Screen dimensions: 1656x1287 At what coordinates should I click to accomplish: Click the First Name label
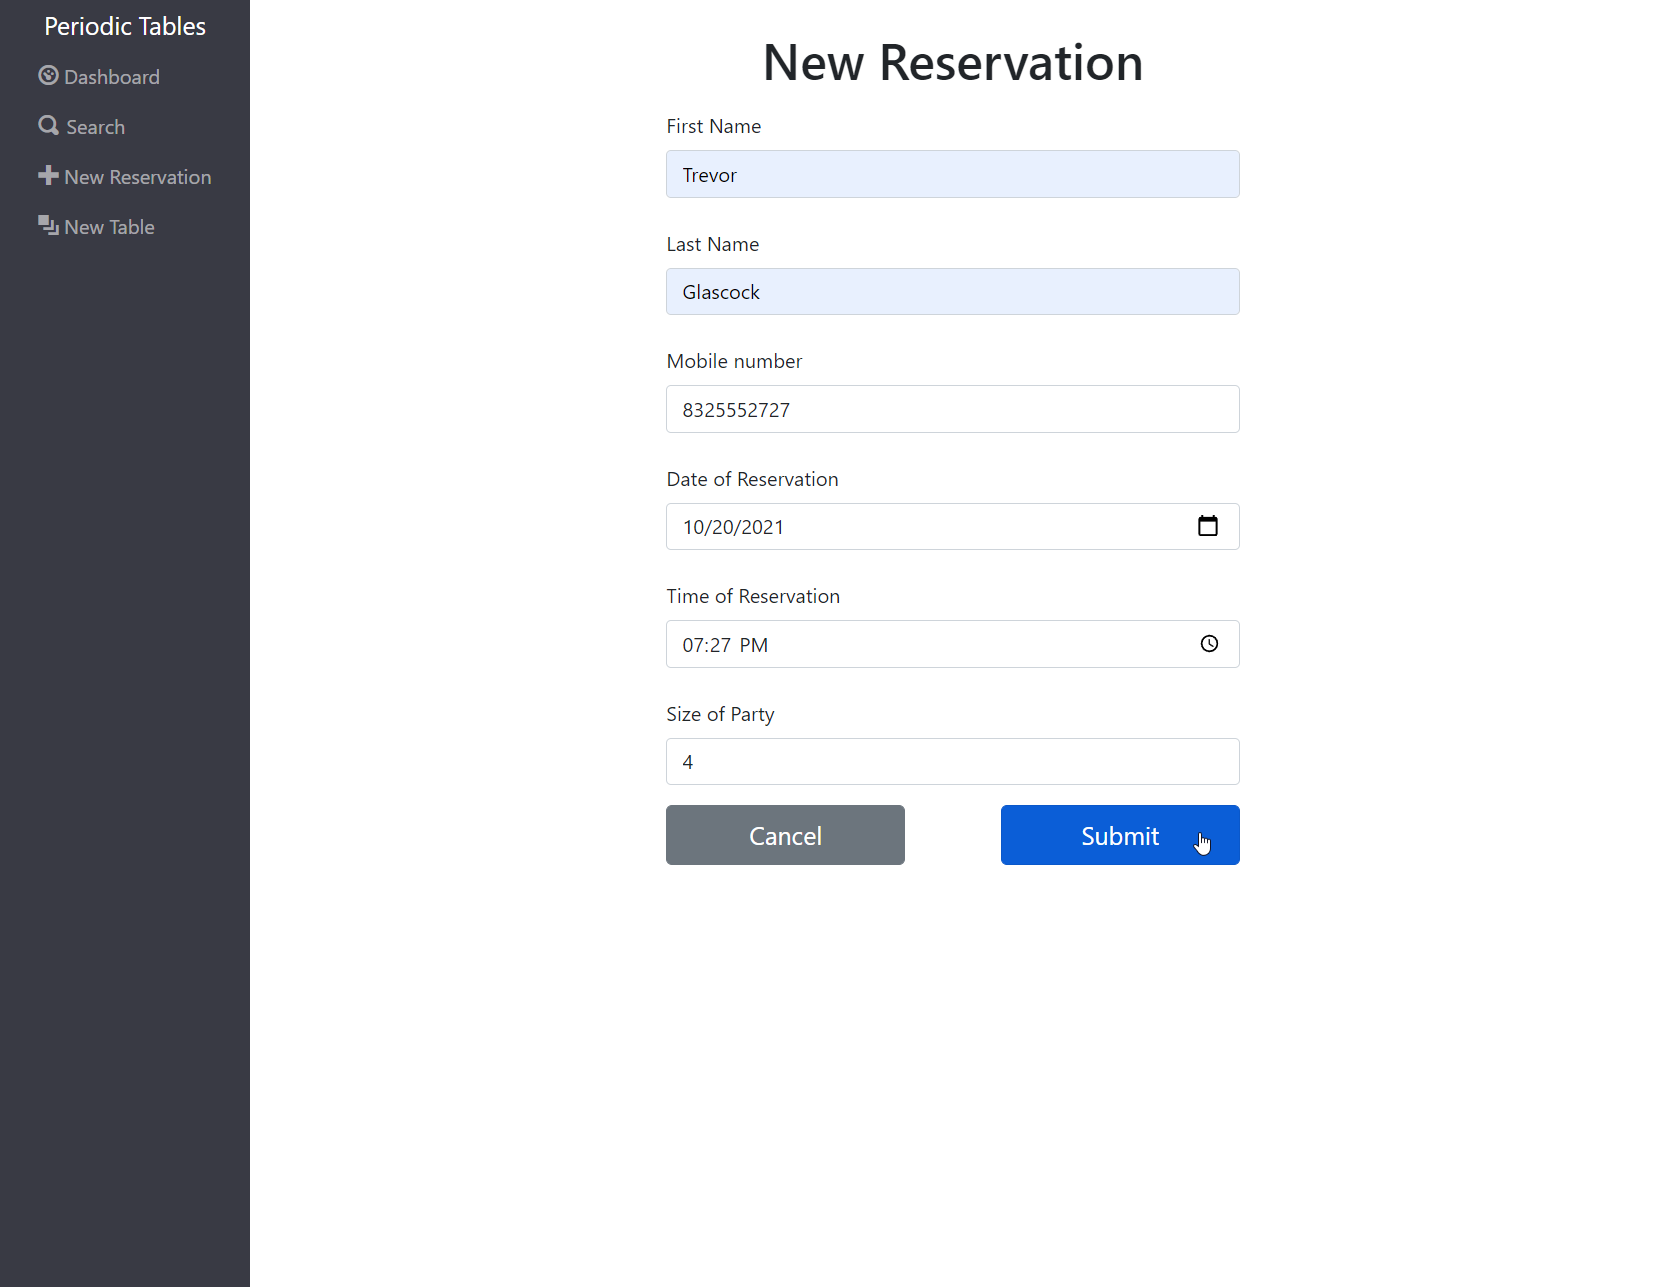(714, 126)
